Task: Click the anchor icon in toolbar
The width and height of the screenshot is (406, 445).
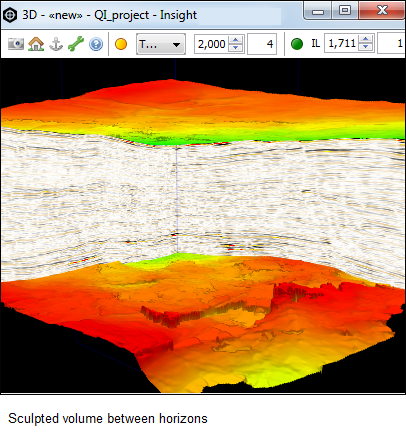Action: point(56,44)
